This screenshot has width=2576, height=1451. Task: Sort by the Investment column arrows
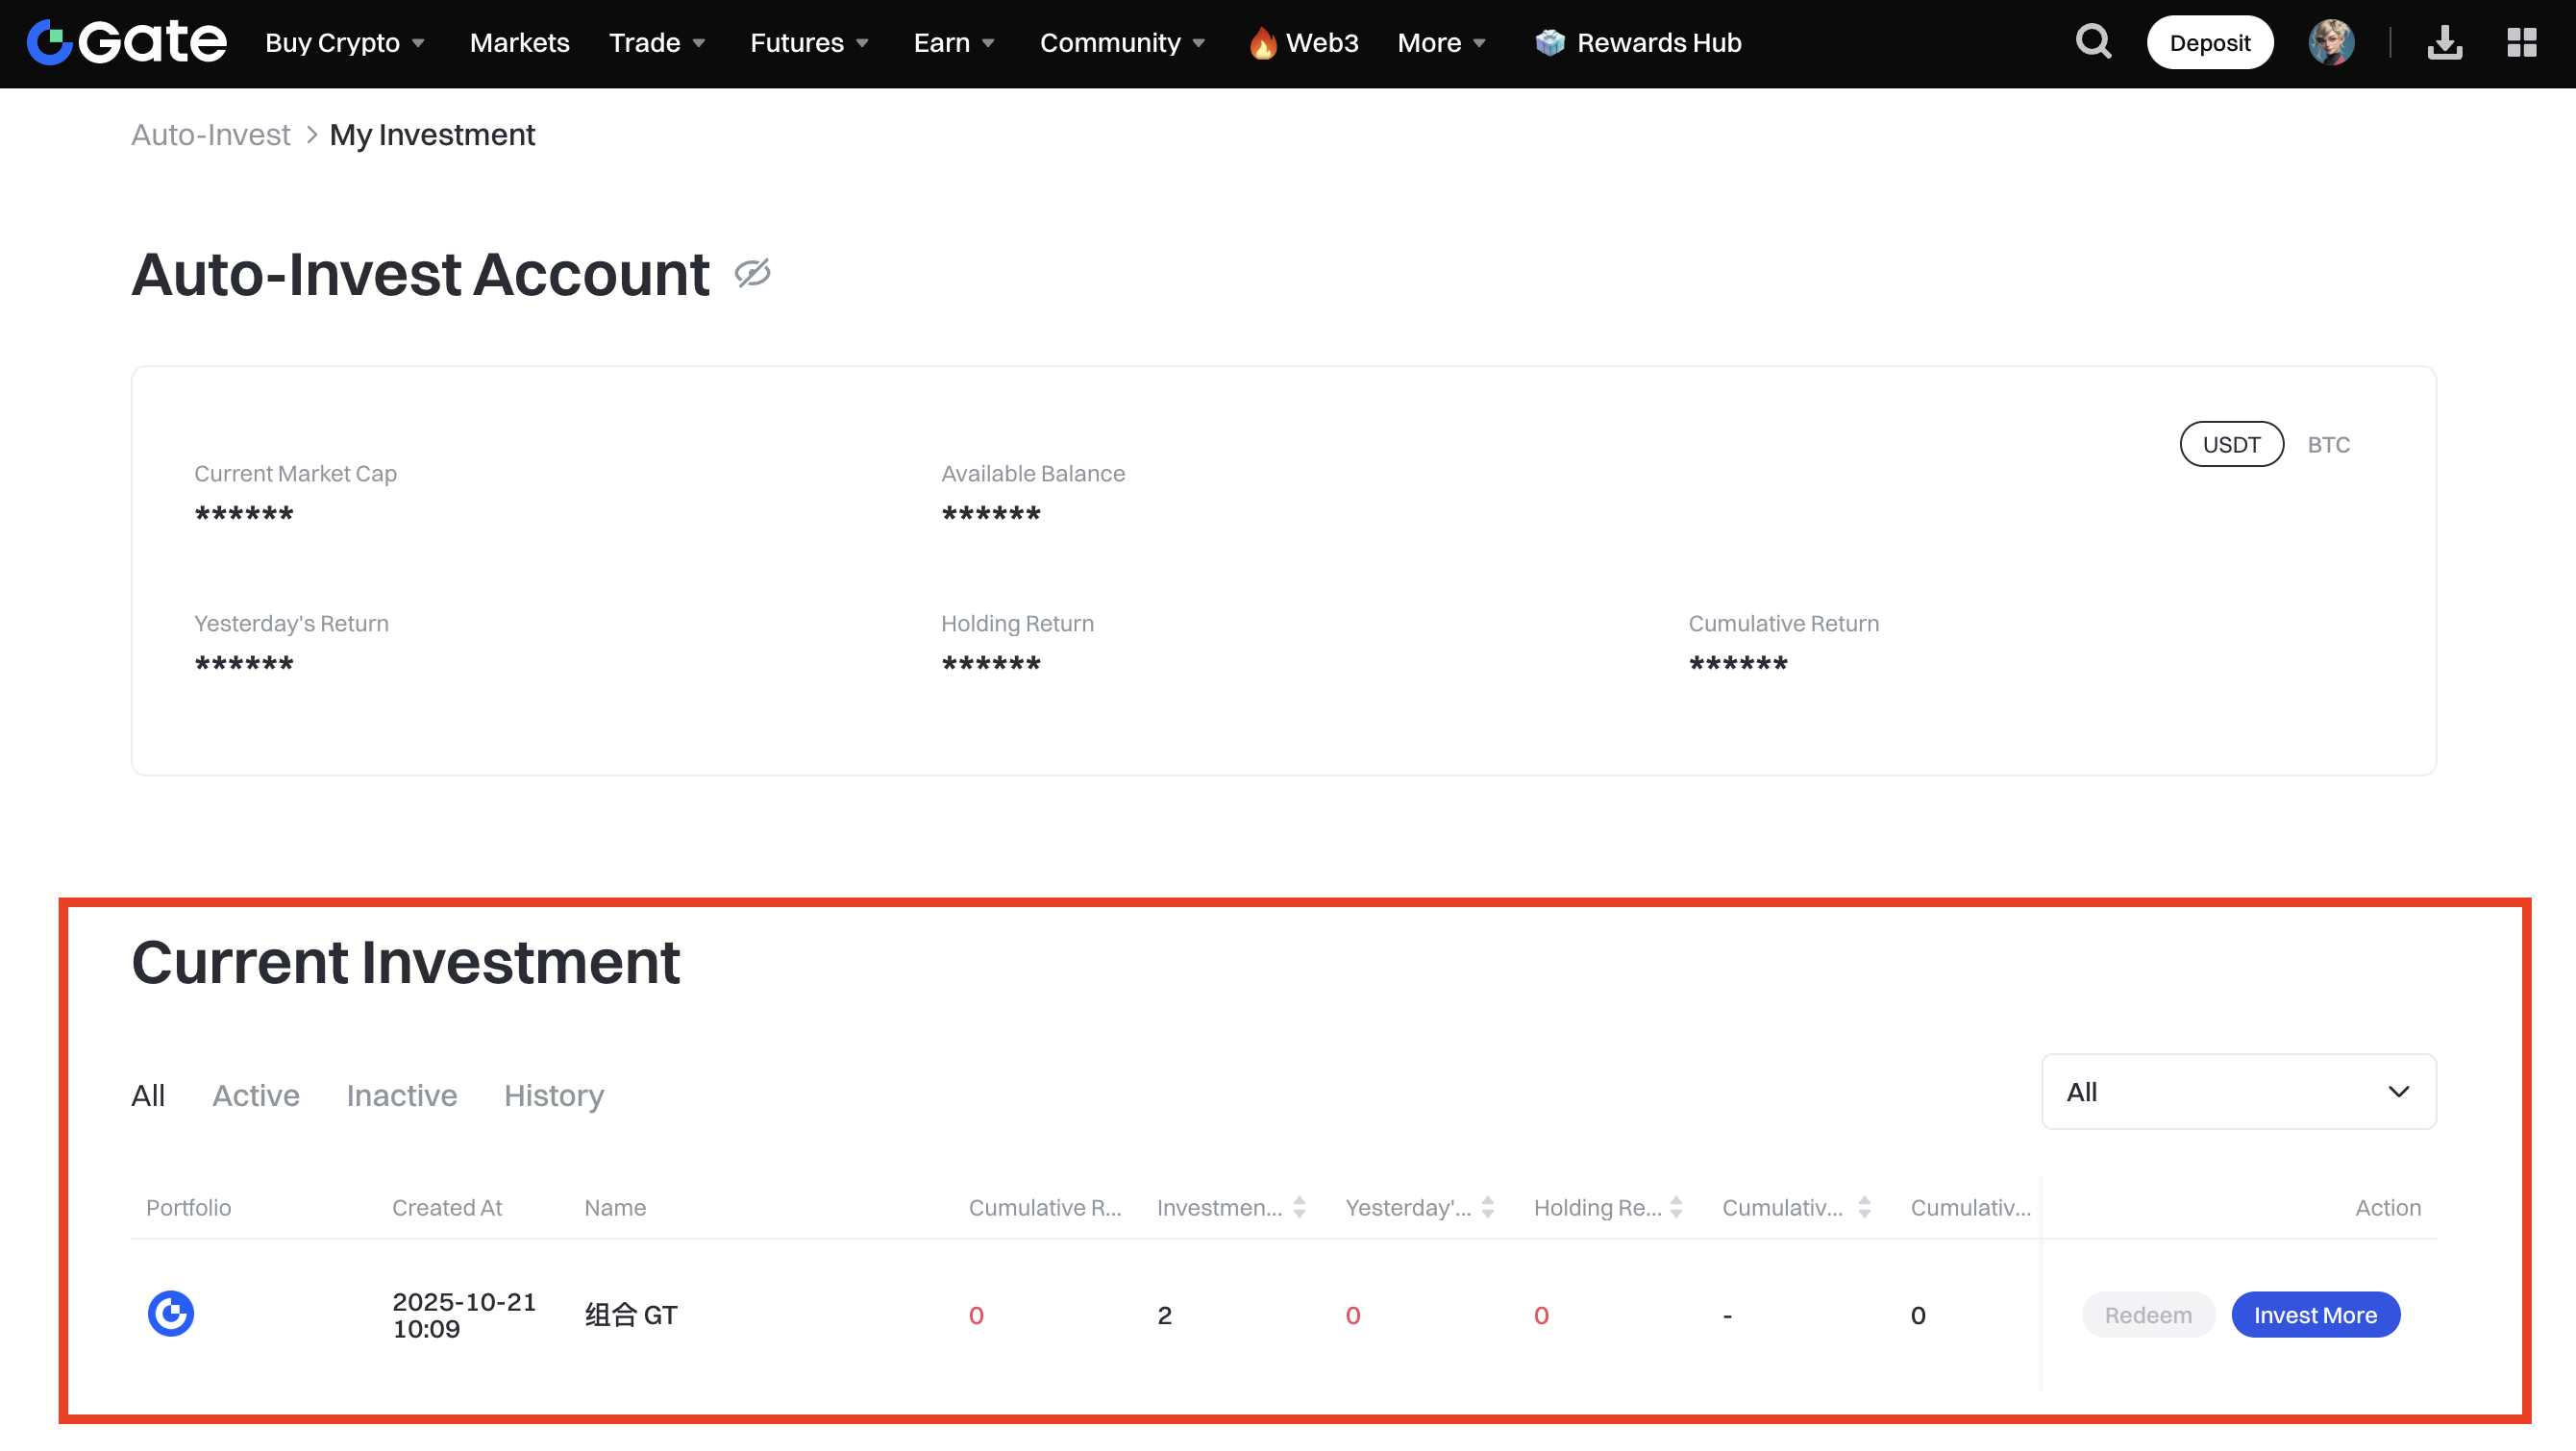coord(1299,1207)
